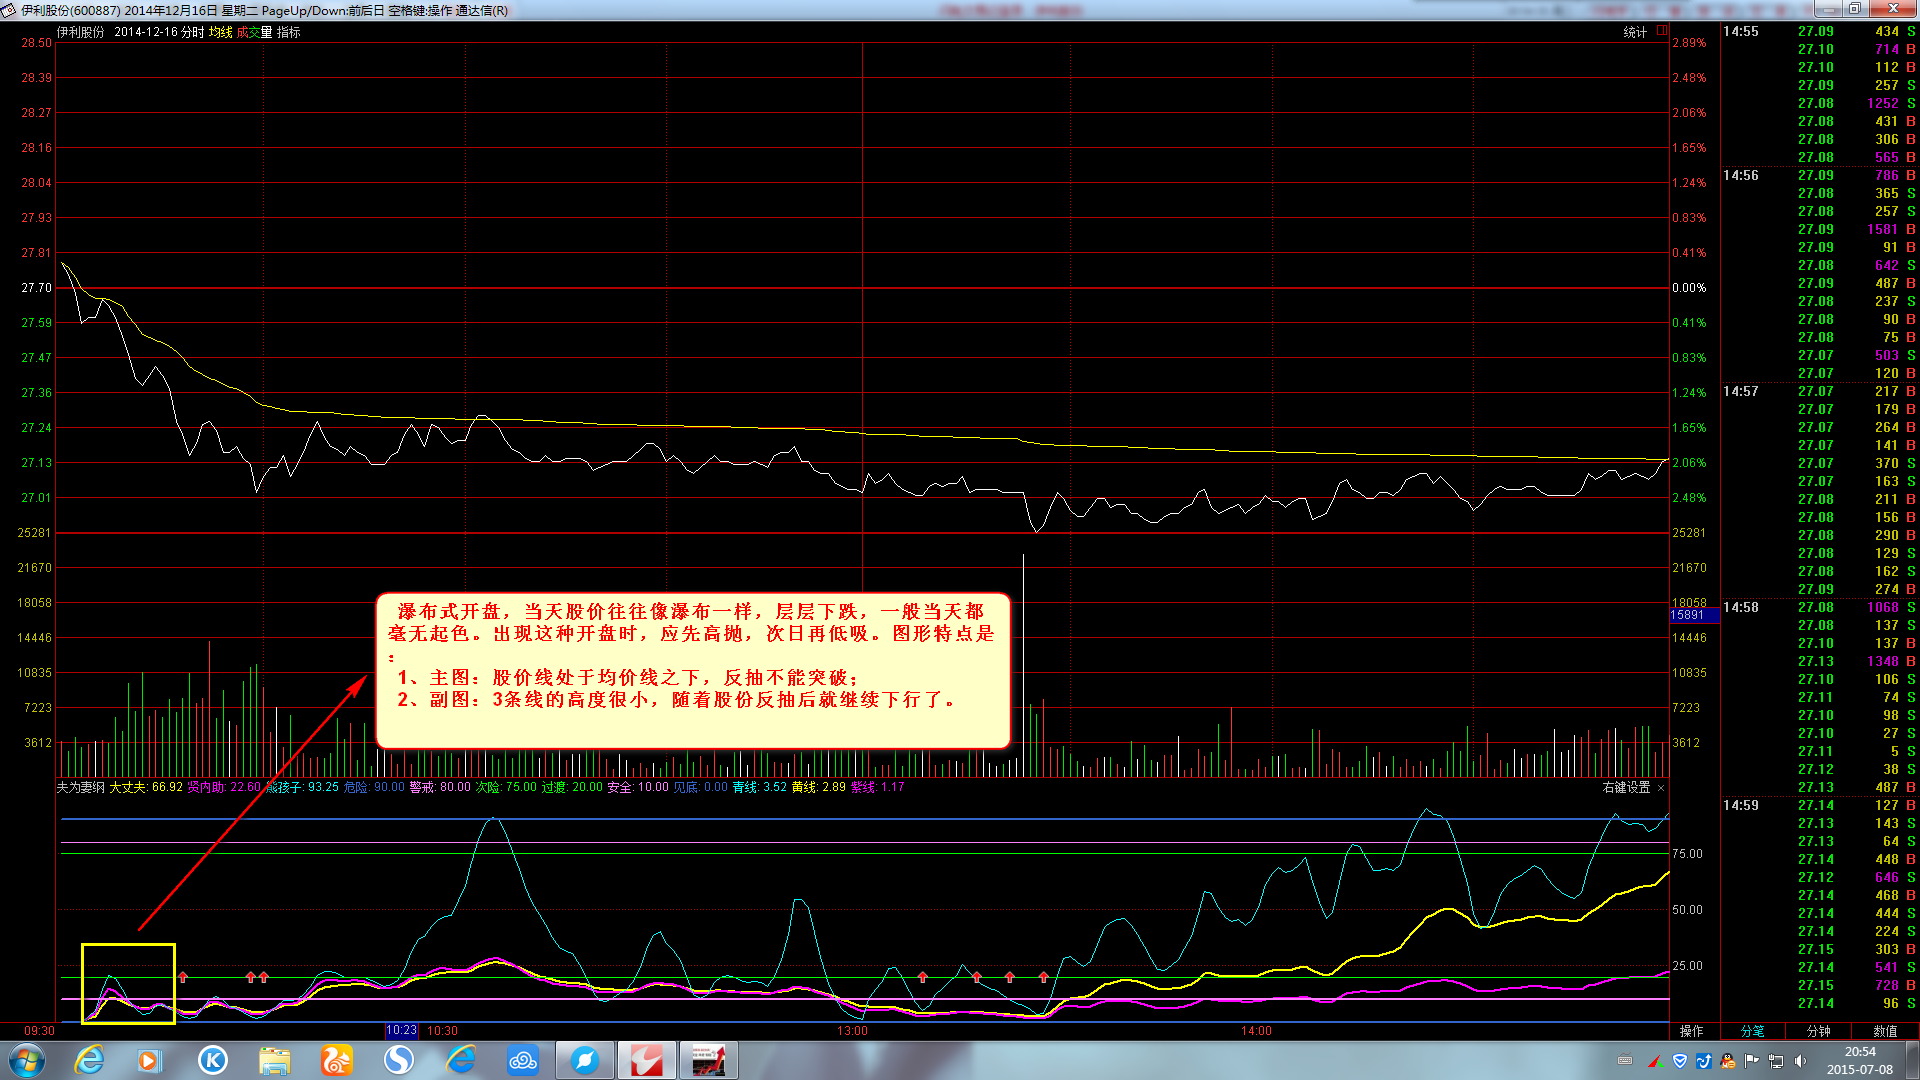Open the 操作 menu at bottom right
This screenshot has height=1080, width=1920.
(1692, 1031)
